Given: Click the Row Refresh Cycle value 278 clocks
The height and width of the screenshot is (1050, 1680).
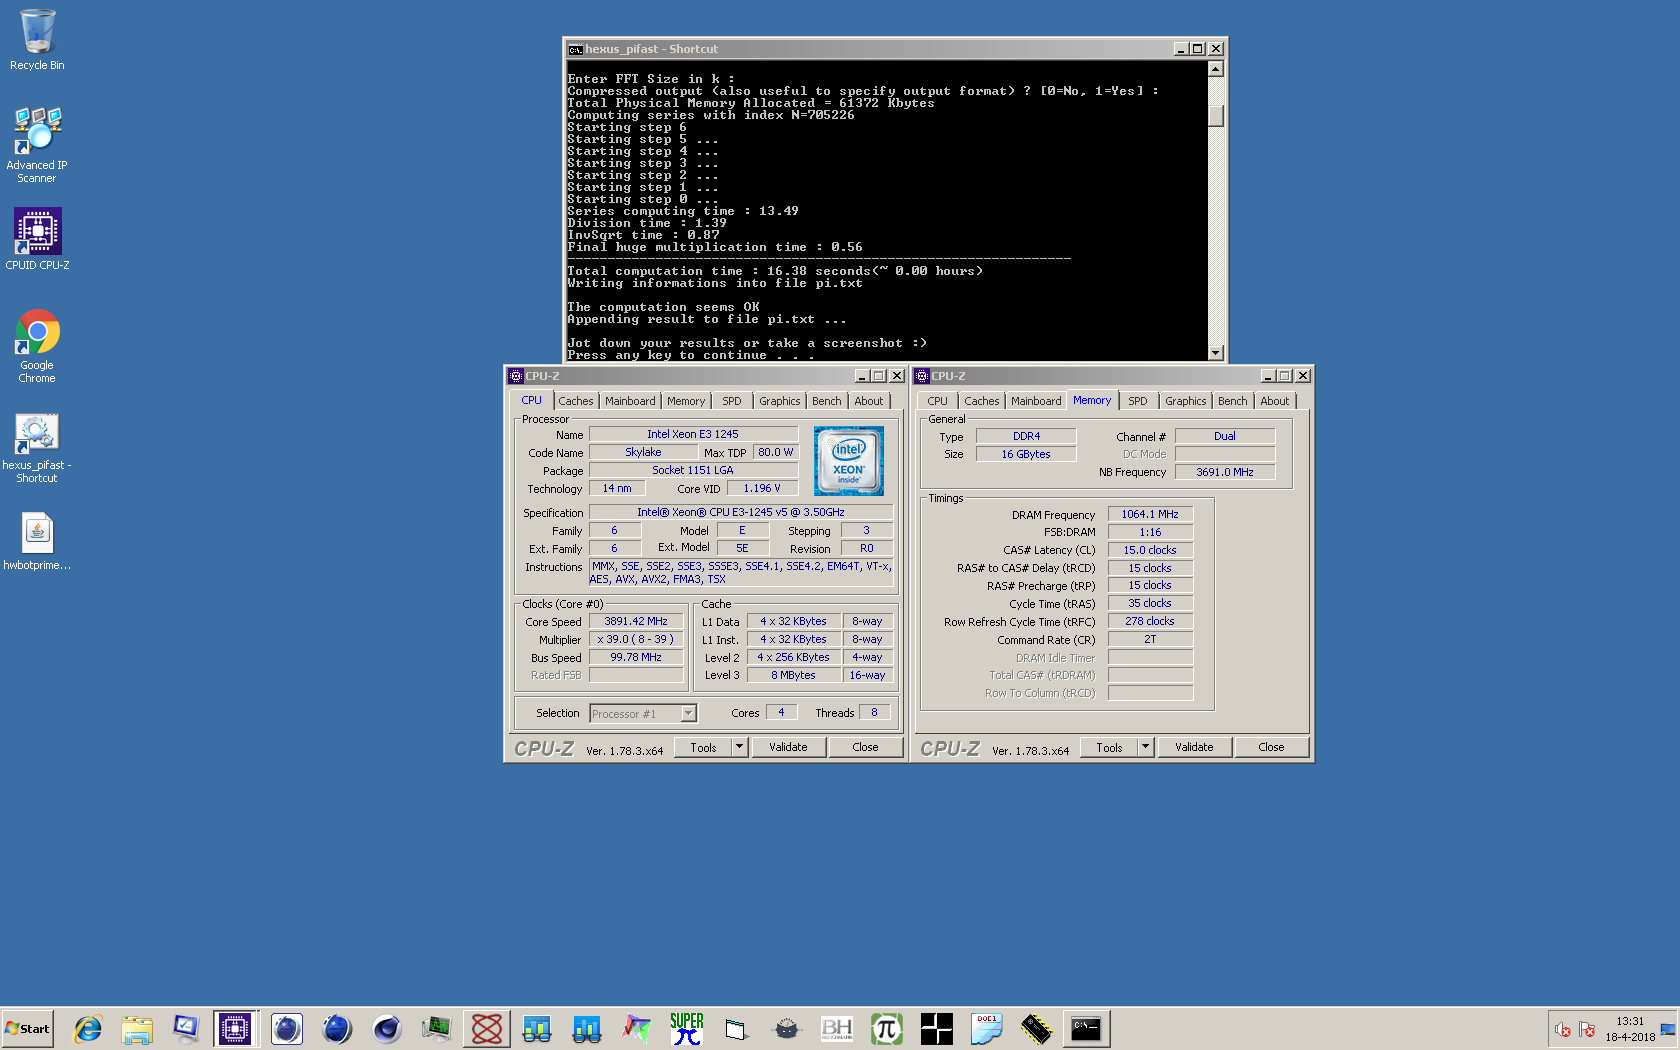Looking at the screenshot, I should pos(1150,621).
